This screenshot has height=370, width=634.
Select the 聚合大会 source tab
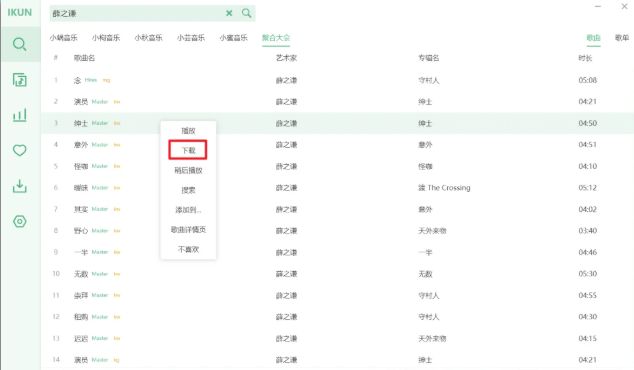(276, 38)
